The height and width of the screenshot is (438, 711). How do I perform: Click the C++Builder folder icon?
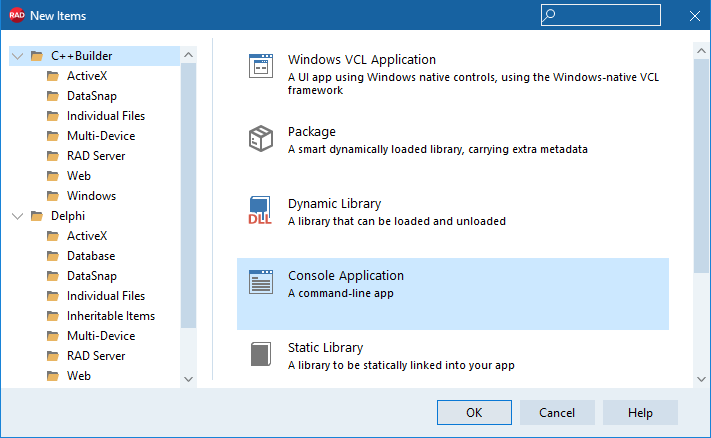(x=37, y=56)
